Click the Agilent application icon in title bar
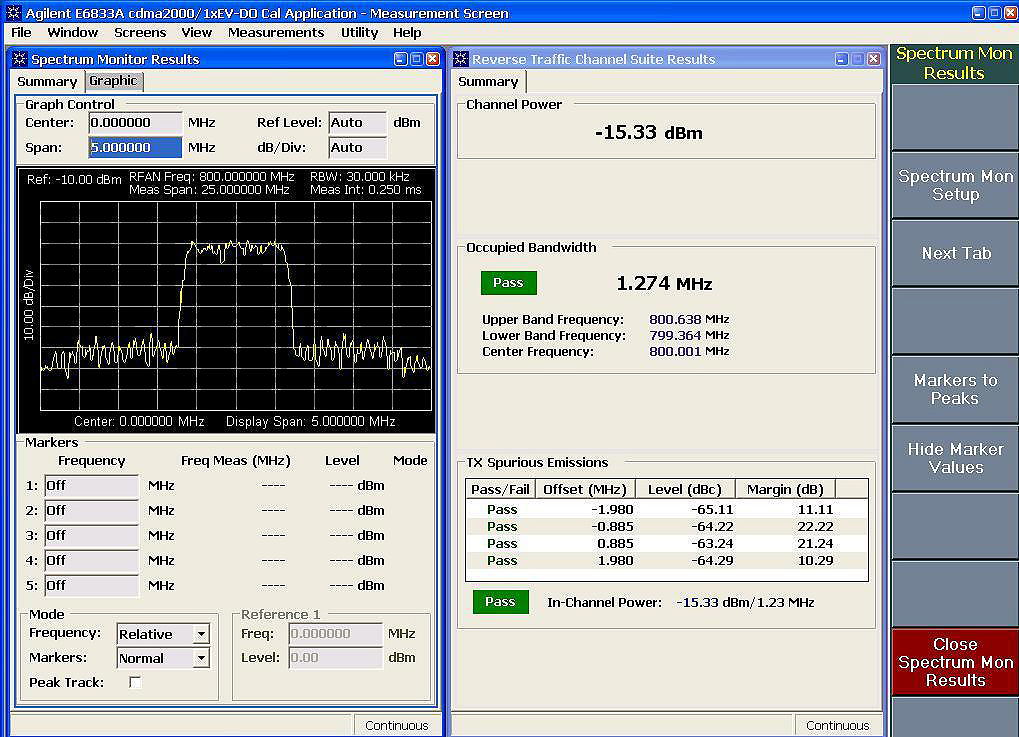The image size is (1019, 737). point(13,12)
